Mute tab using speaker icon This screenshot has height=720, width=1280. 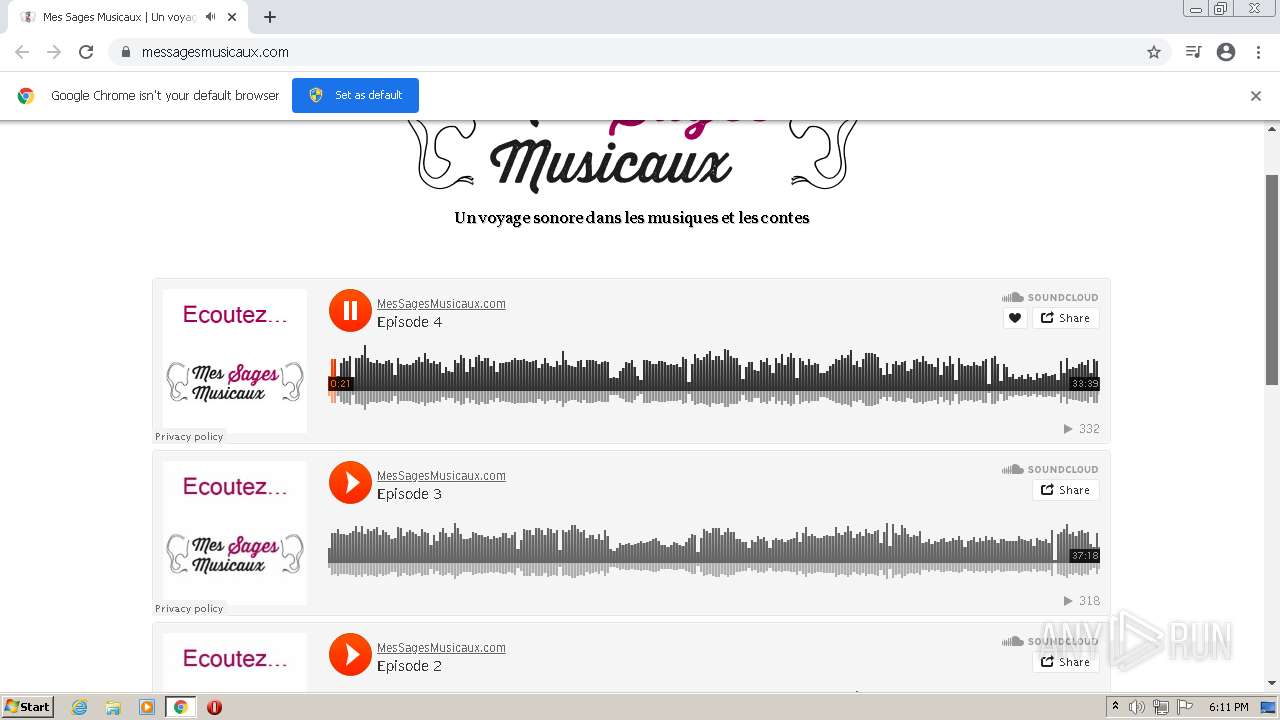point(210,17)
